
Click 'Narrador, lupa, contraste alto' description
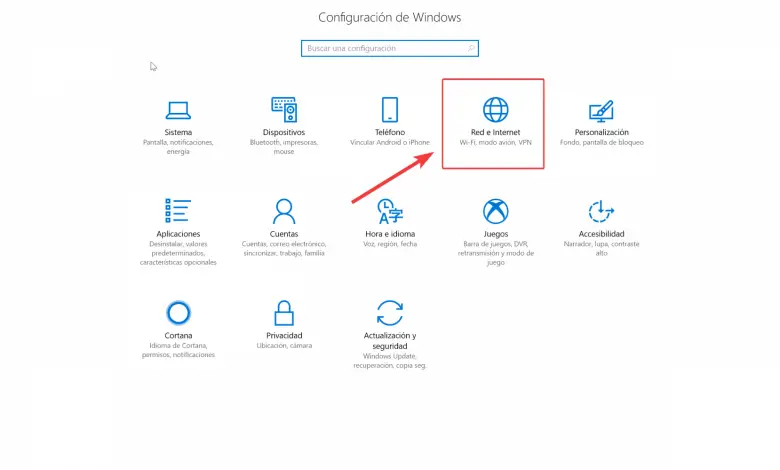[601, 248]
